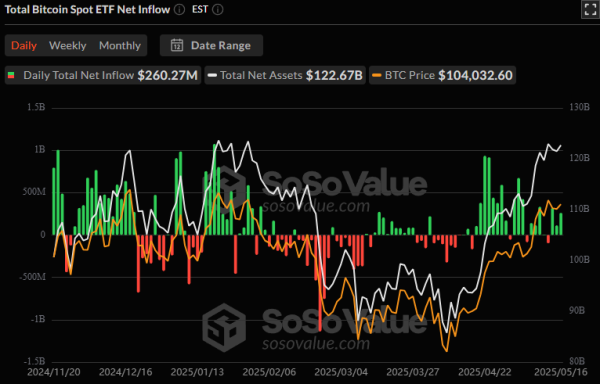
Task: Toggle BTC Price line visibility
Action: click(442, 75)
